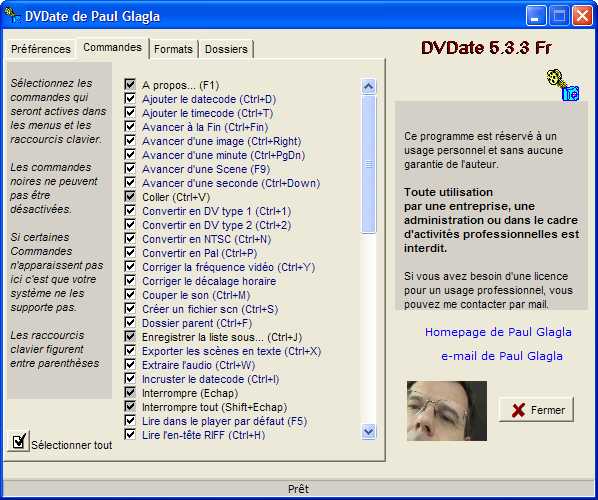The image size is (598, 500).
Task: Close the DVDate window
Action: coord(583,16)
